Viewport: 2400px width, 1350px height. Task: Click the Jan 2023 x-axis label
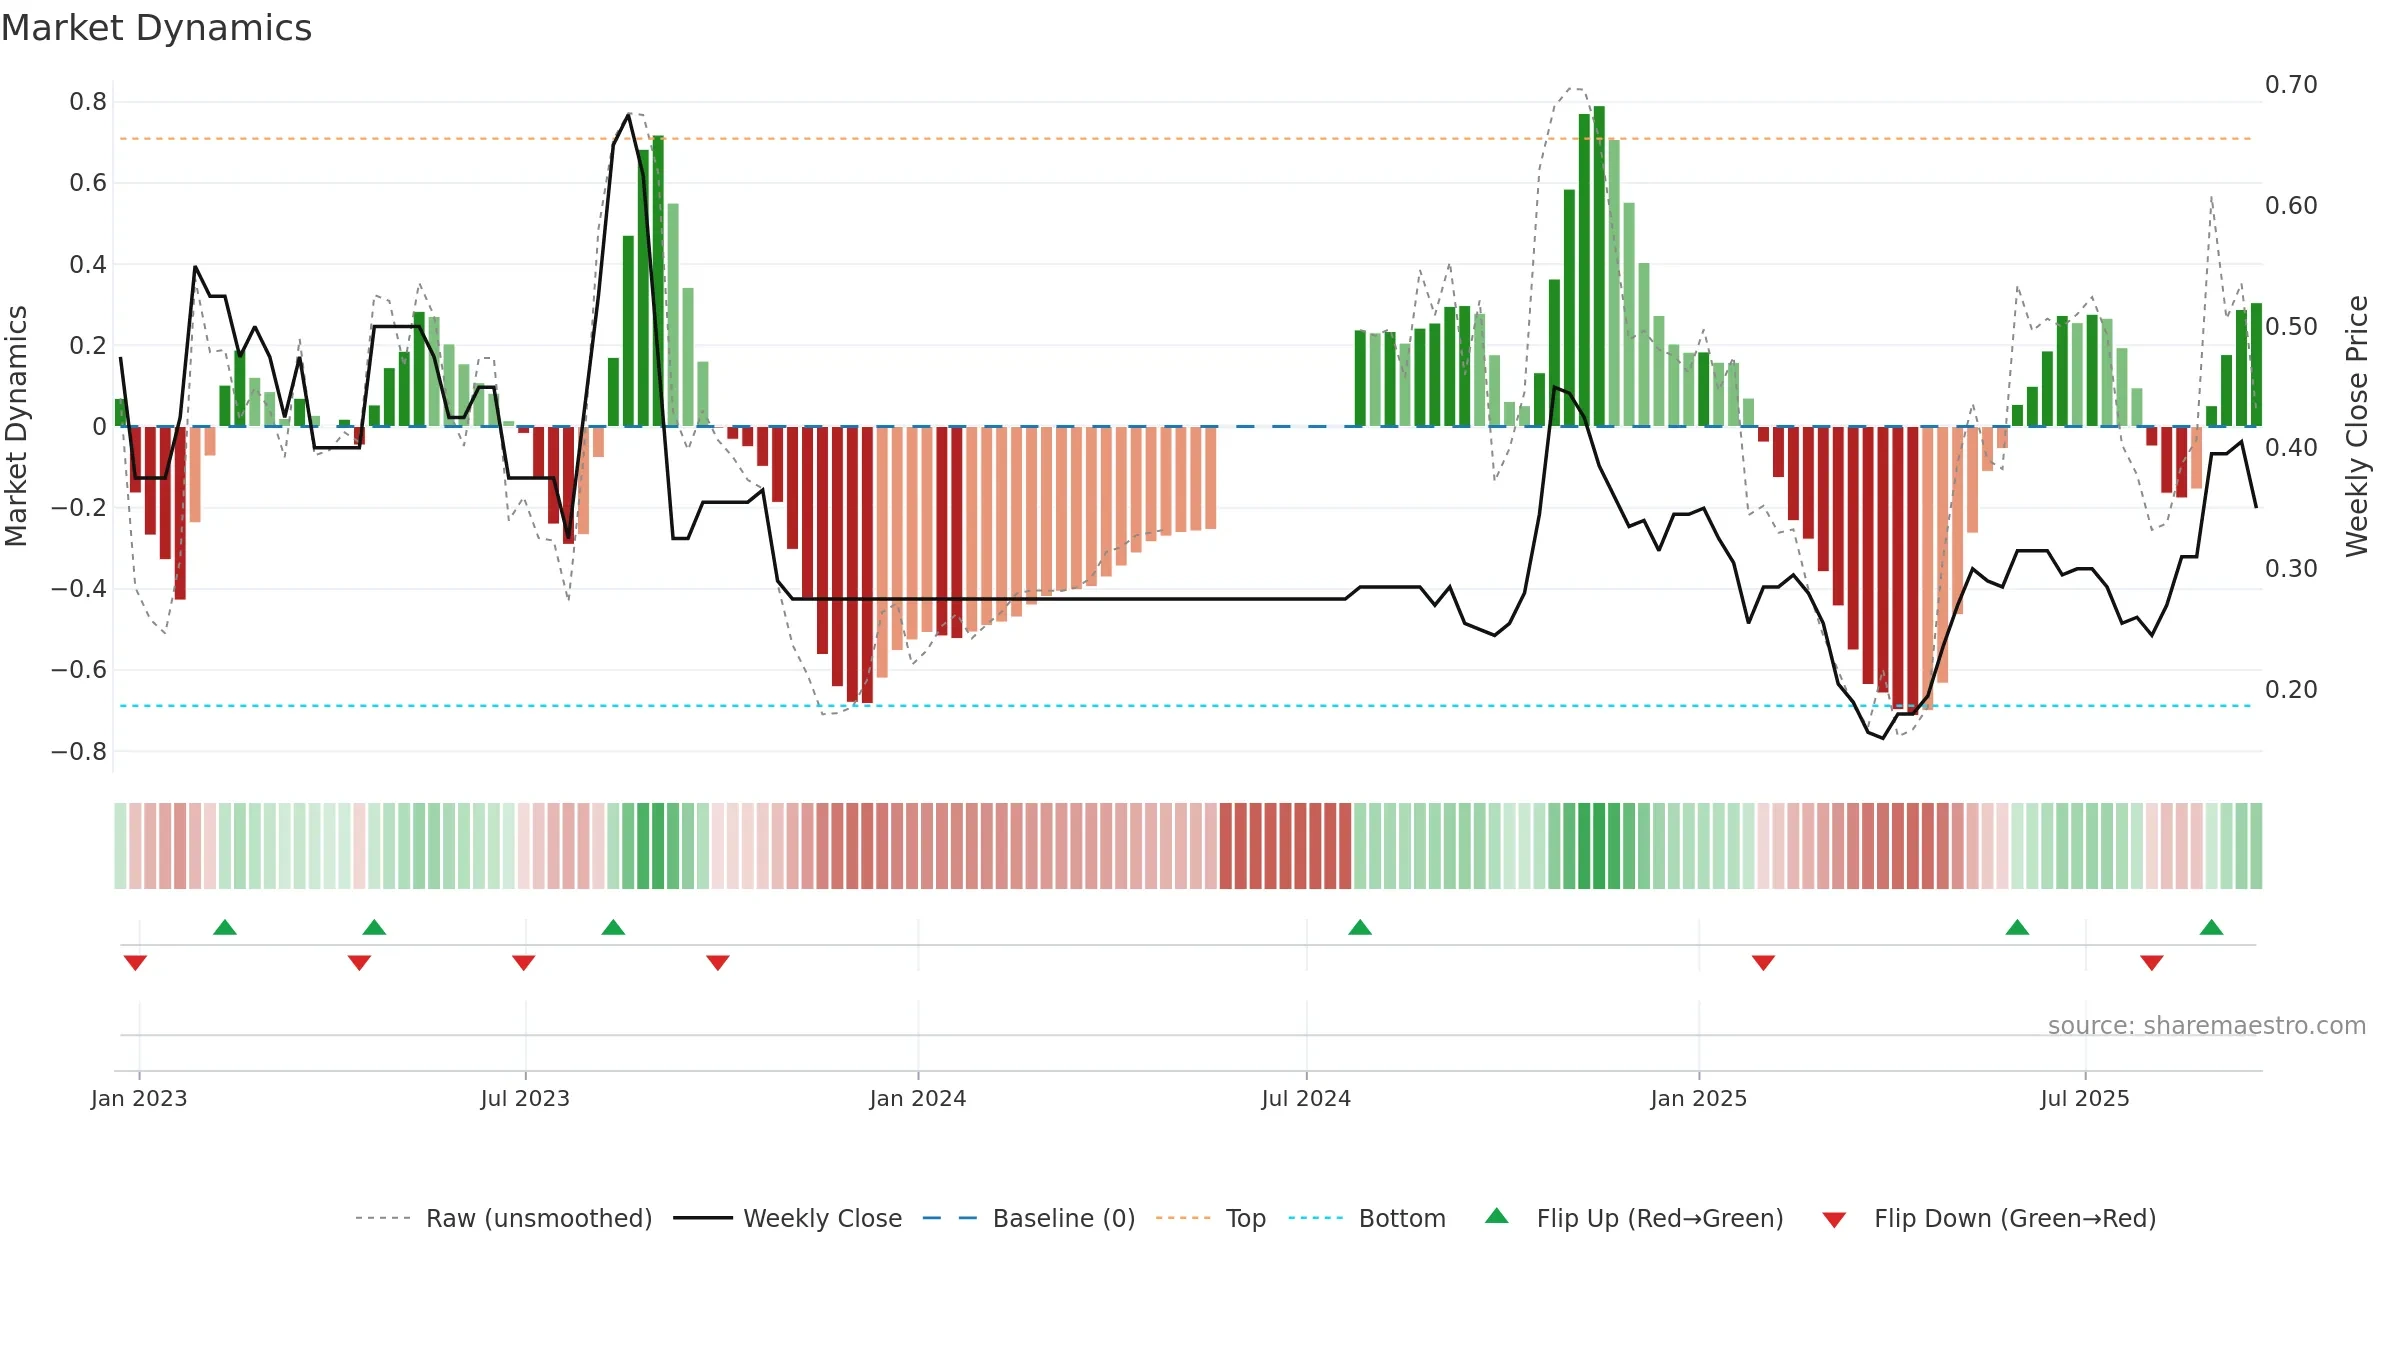[x=139, y=1098]
